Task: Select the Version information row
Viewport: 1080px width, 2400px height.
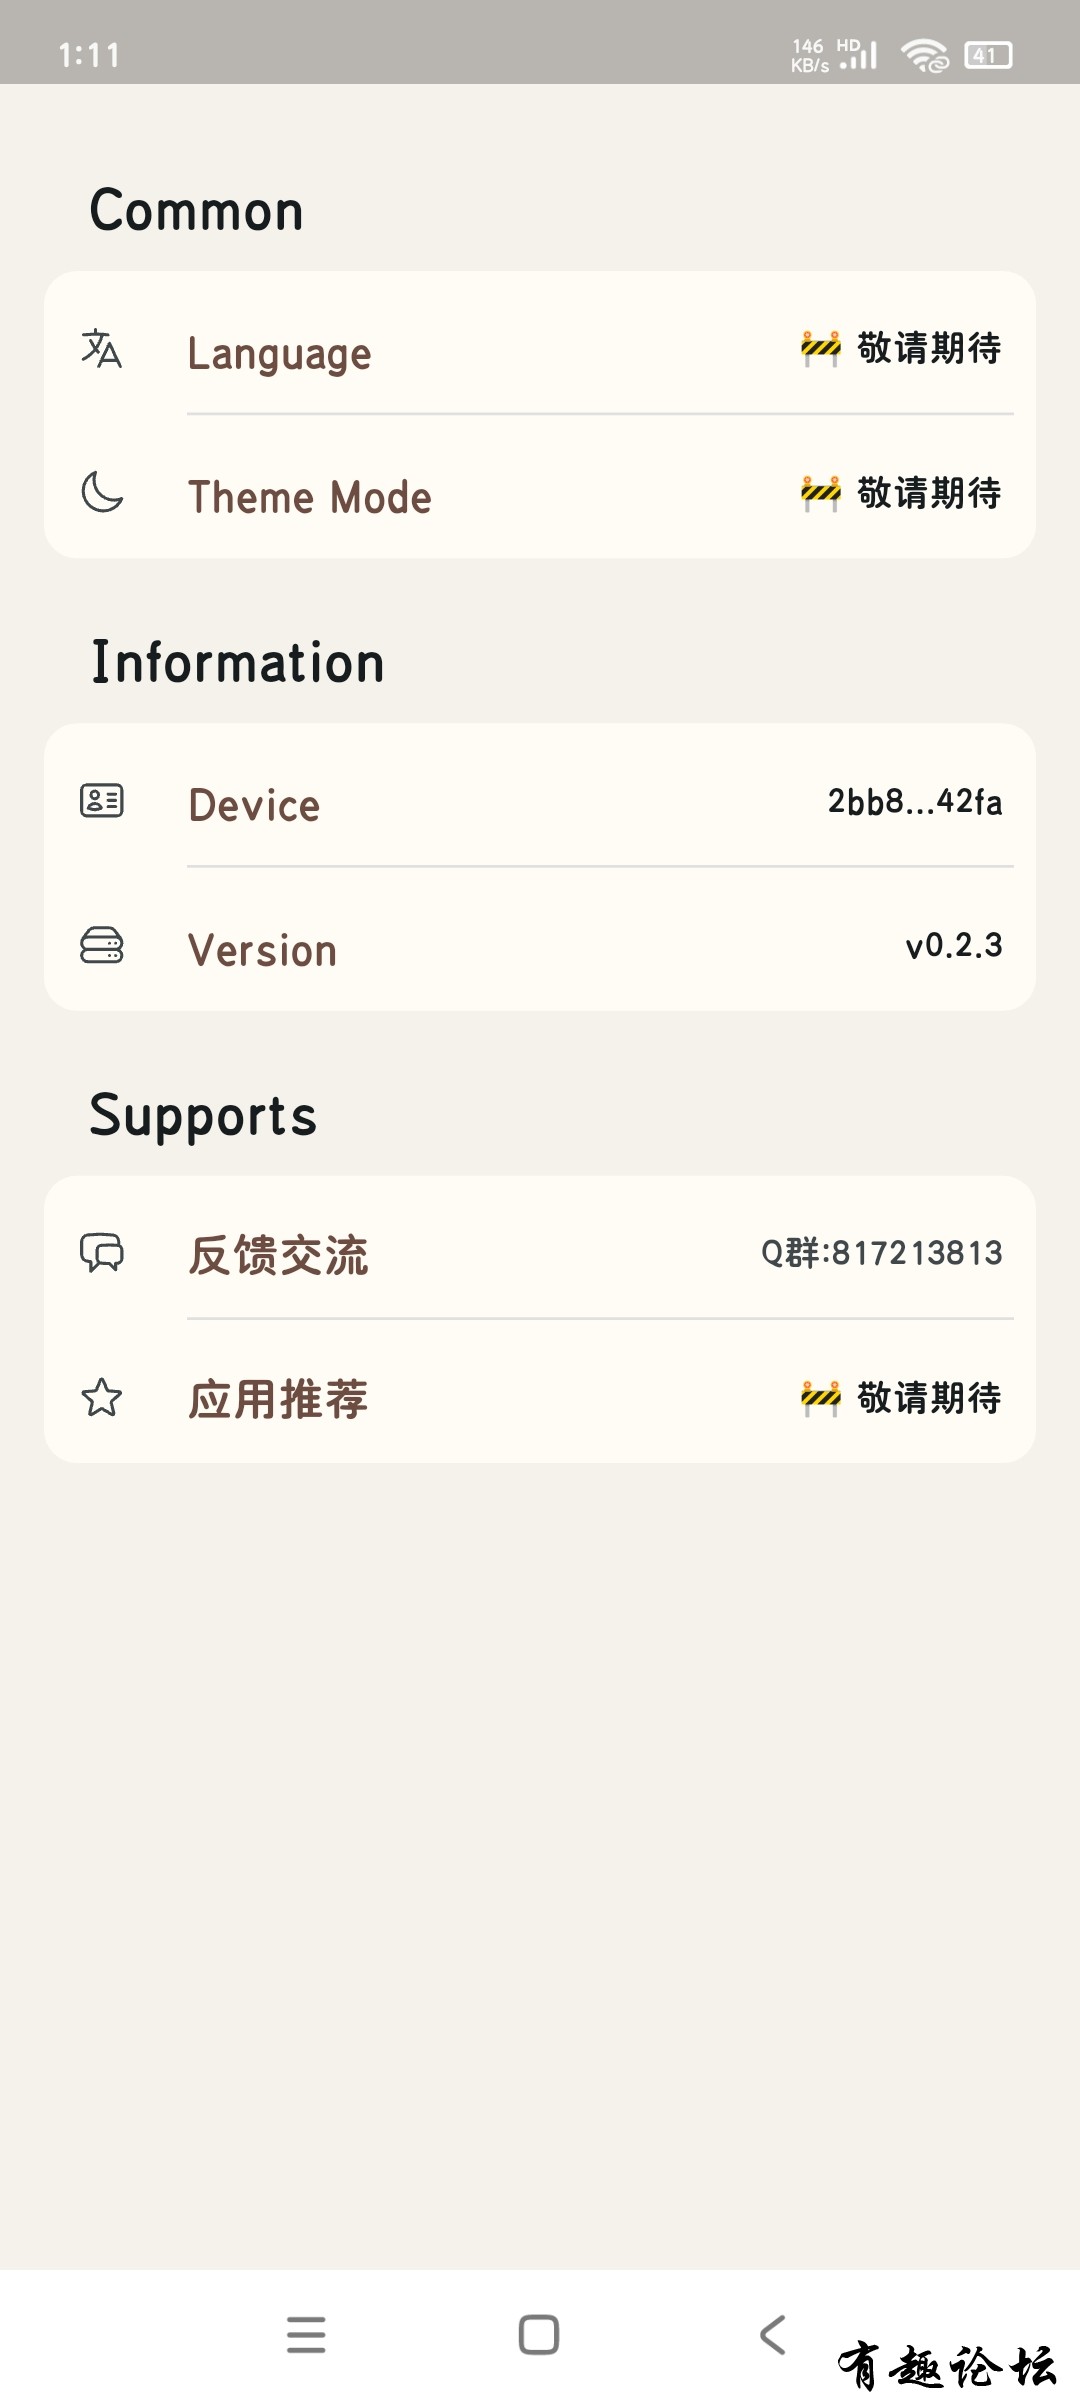Action: click(540, 939)
